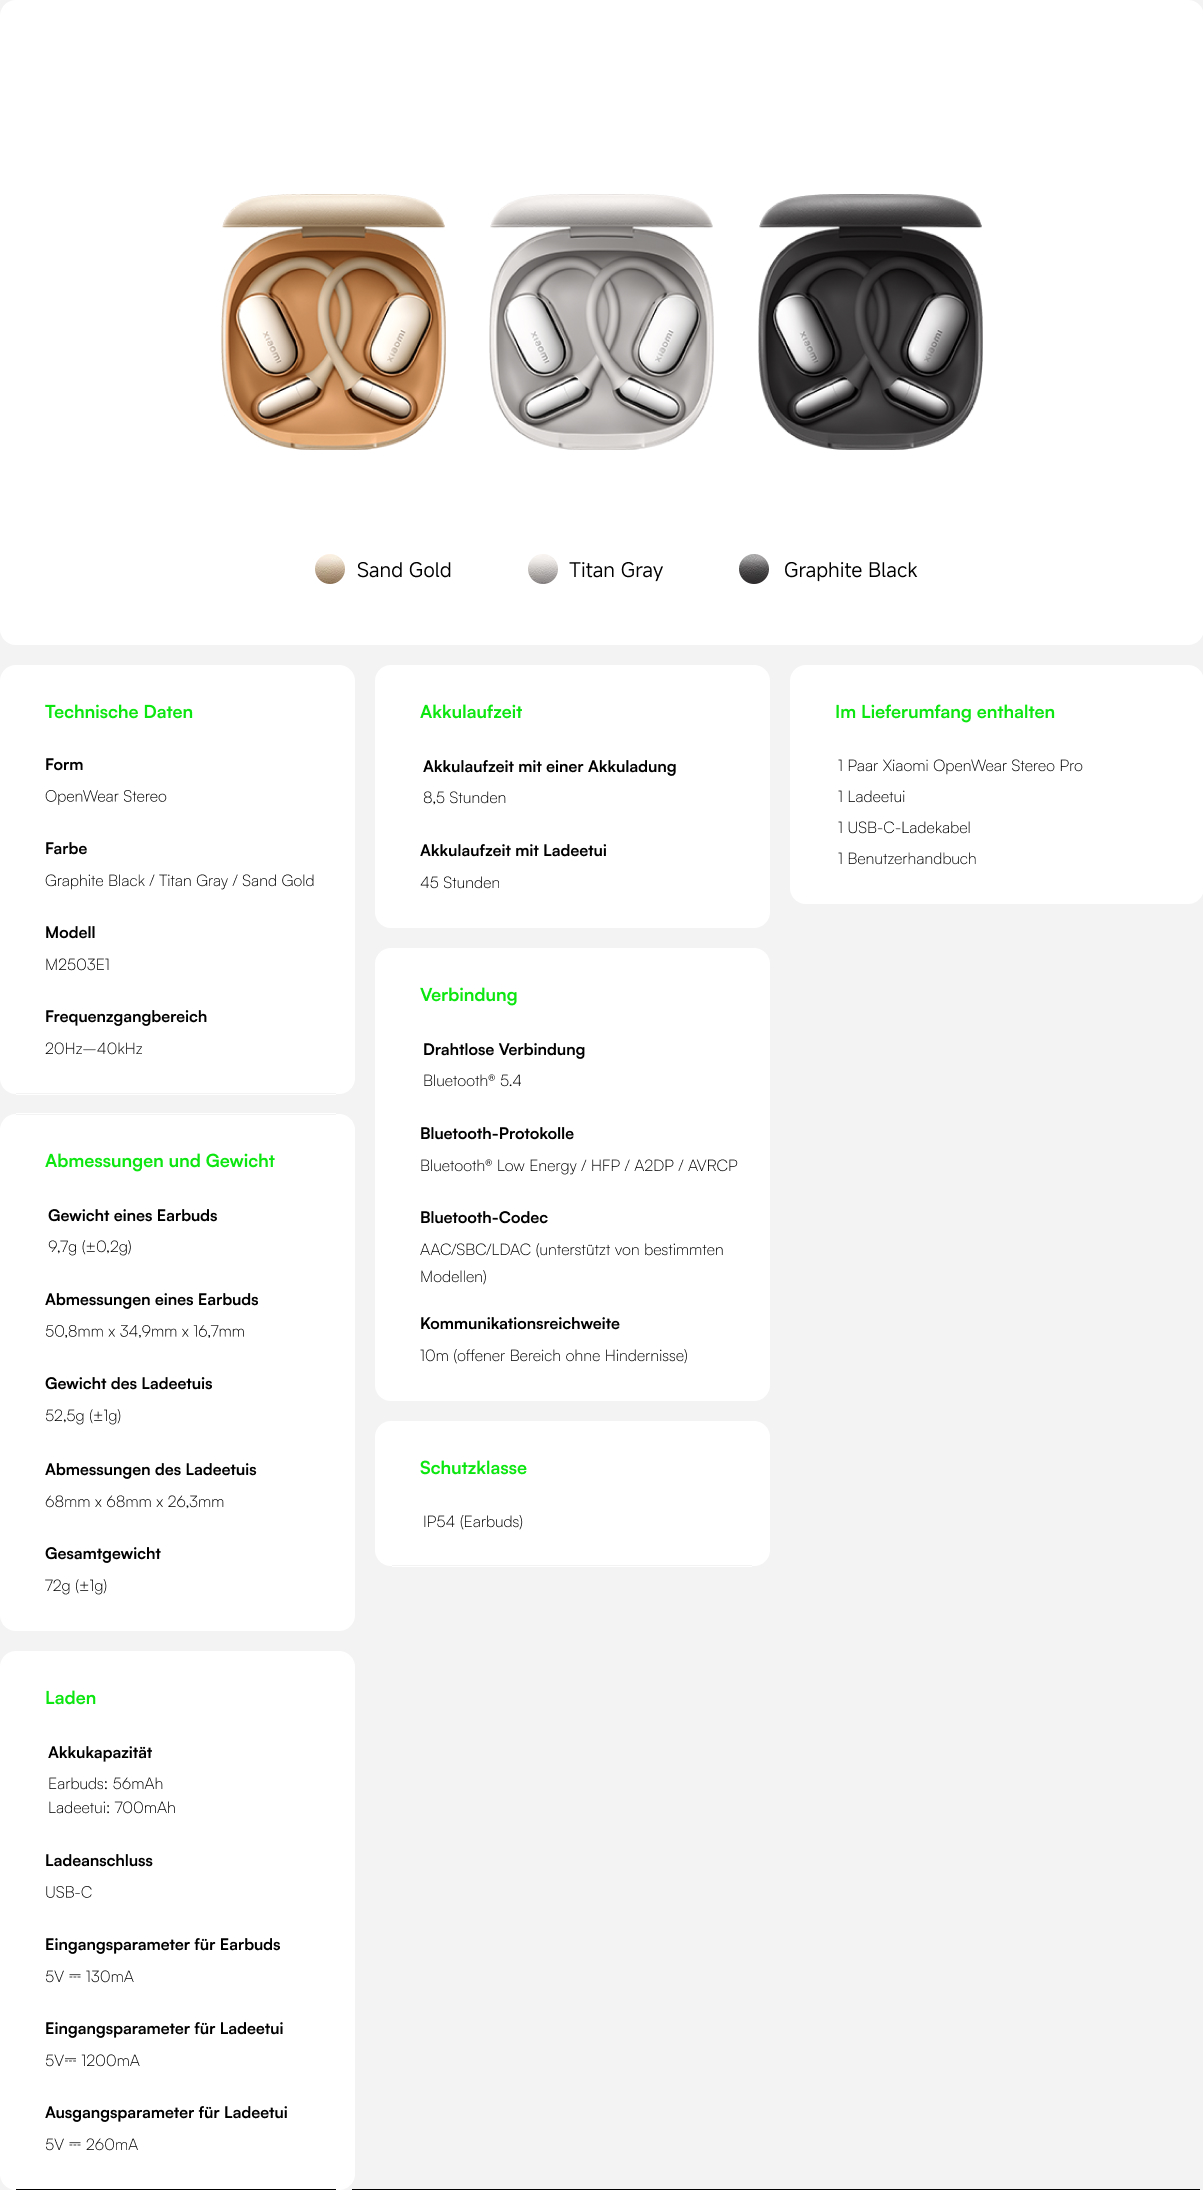1203x2190 pixels.
Task: Click the 1 Ladeetui package item
Action: (871, 797)
